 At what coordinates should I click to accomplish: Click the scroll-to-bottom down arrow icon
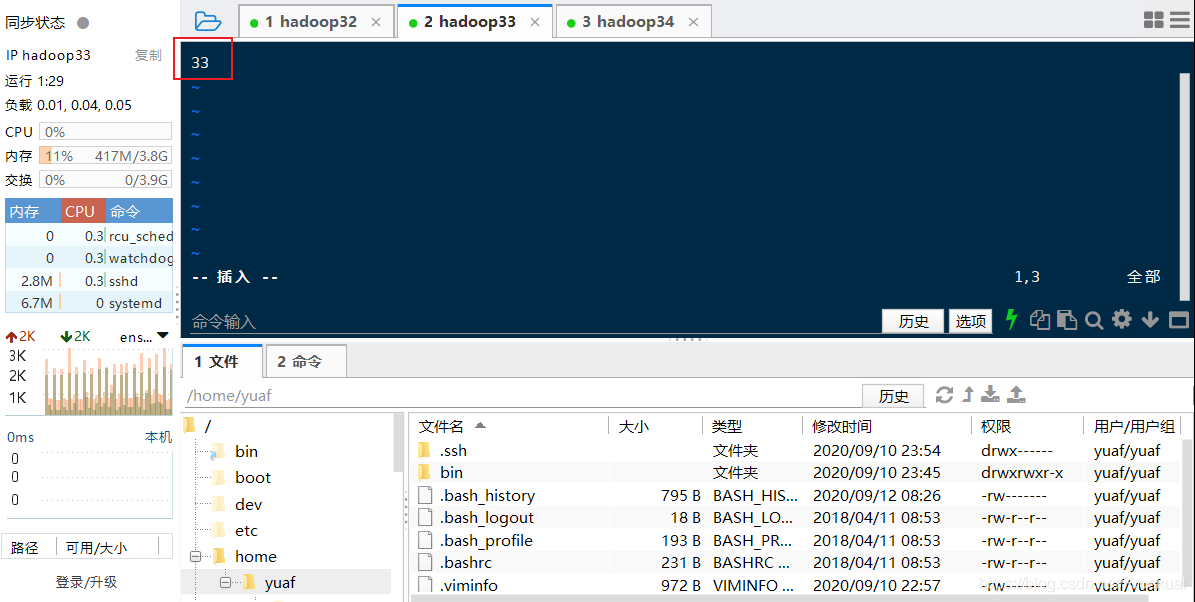pyautogui.click(x=1150, y=320)
